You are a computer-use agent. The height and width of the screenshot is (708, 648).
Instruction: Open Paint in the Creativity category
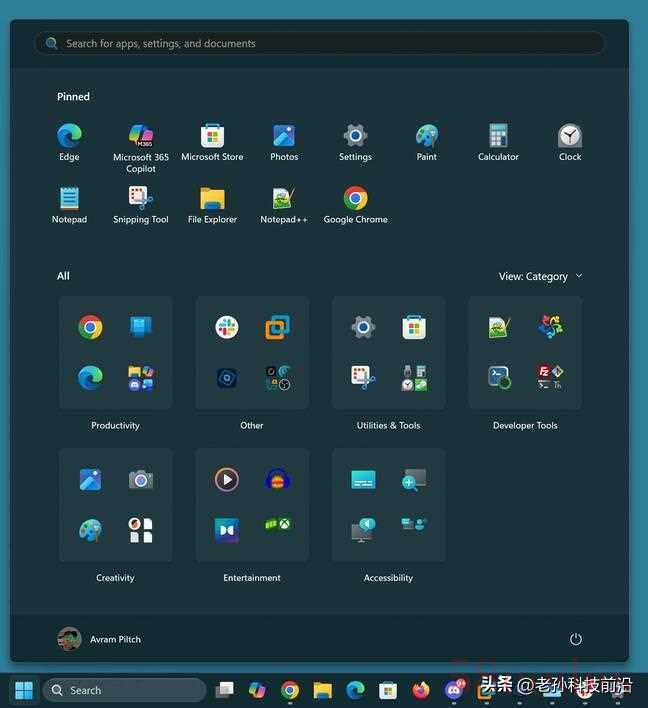click(90, 530)
